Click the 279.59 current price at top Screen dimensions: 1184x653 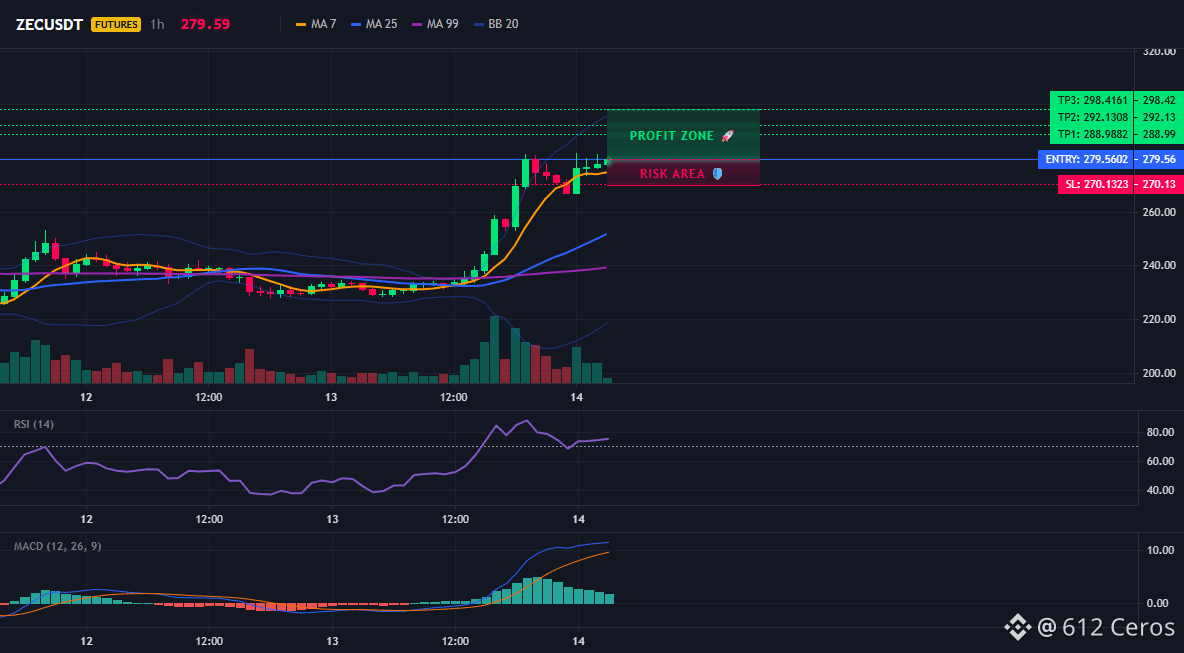pos(205,24)
